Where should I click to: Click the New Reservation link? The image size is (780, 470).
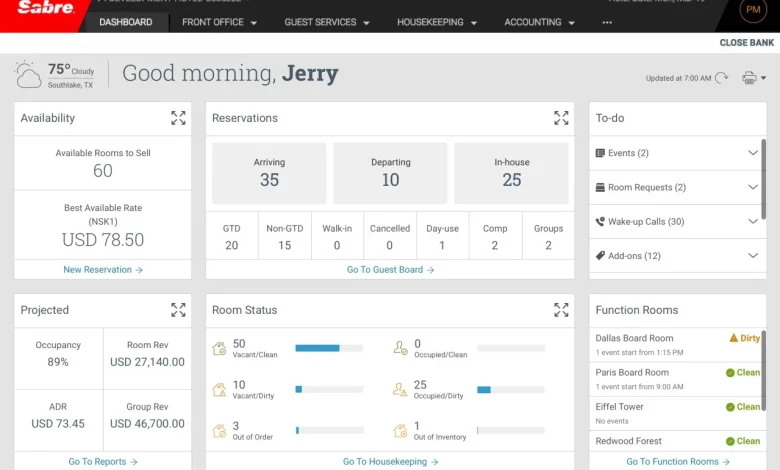point(103,270)
